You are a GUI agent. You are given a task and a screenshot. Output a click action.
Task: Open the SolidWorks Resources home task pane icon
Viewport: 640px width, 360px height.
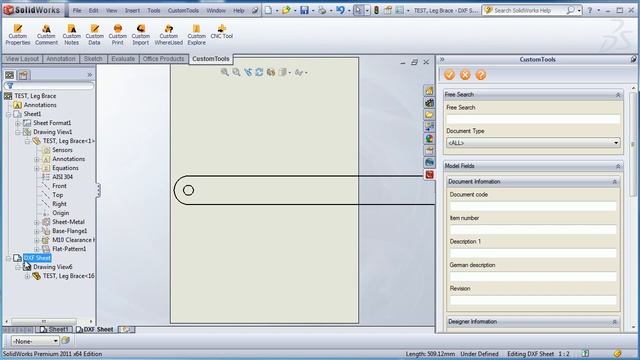tap(429, 91)
